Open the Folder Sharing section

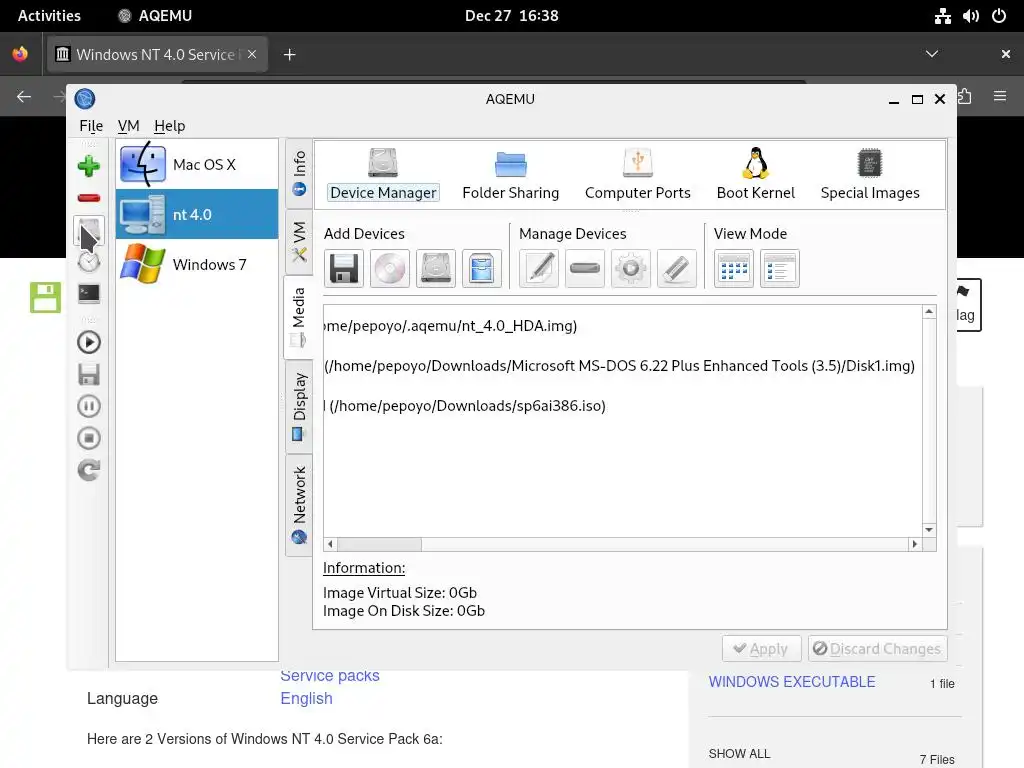[x=511, y=175]
